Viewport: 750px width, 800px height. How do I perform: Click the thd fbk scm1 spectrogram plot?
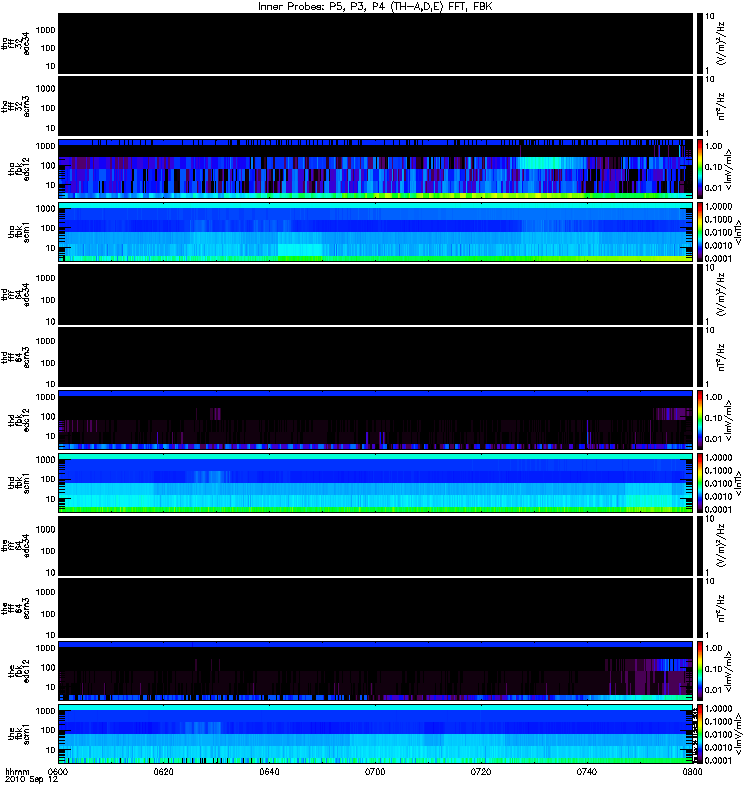click(375, 483)
